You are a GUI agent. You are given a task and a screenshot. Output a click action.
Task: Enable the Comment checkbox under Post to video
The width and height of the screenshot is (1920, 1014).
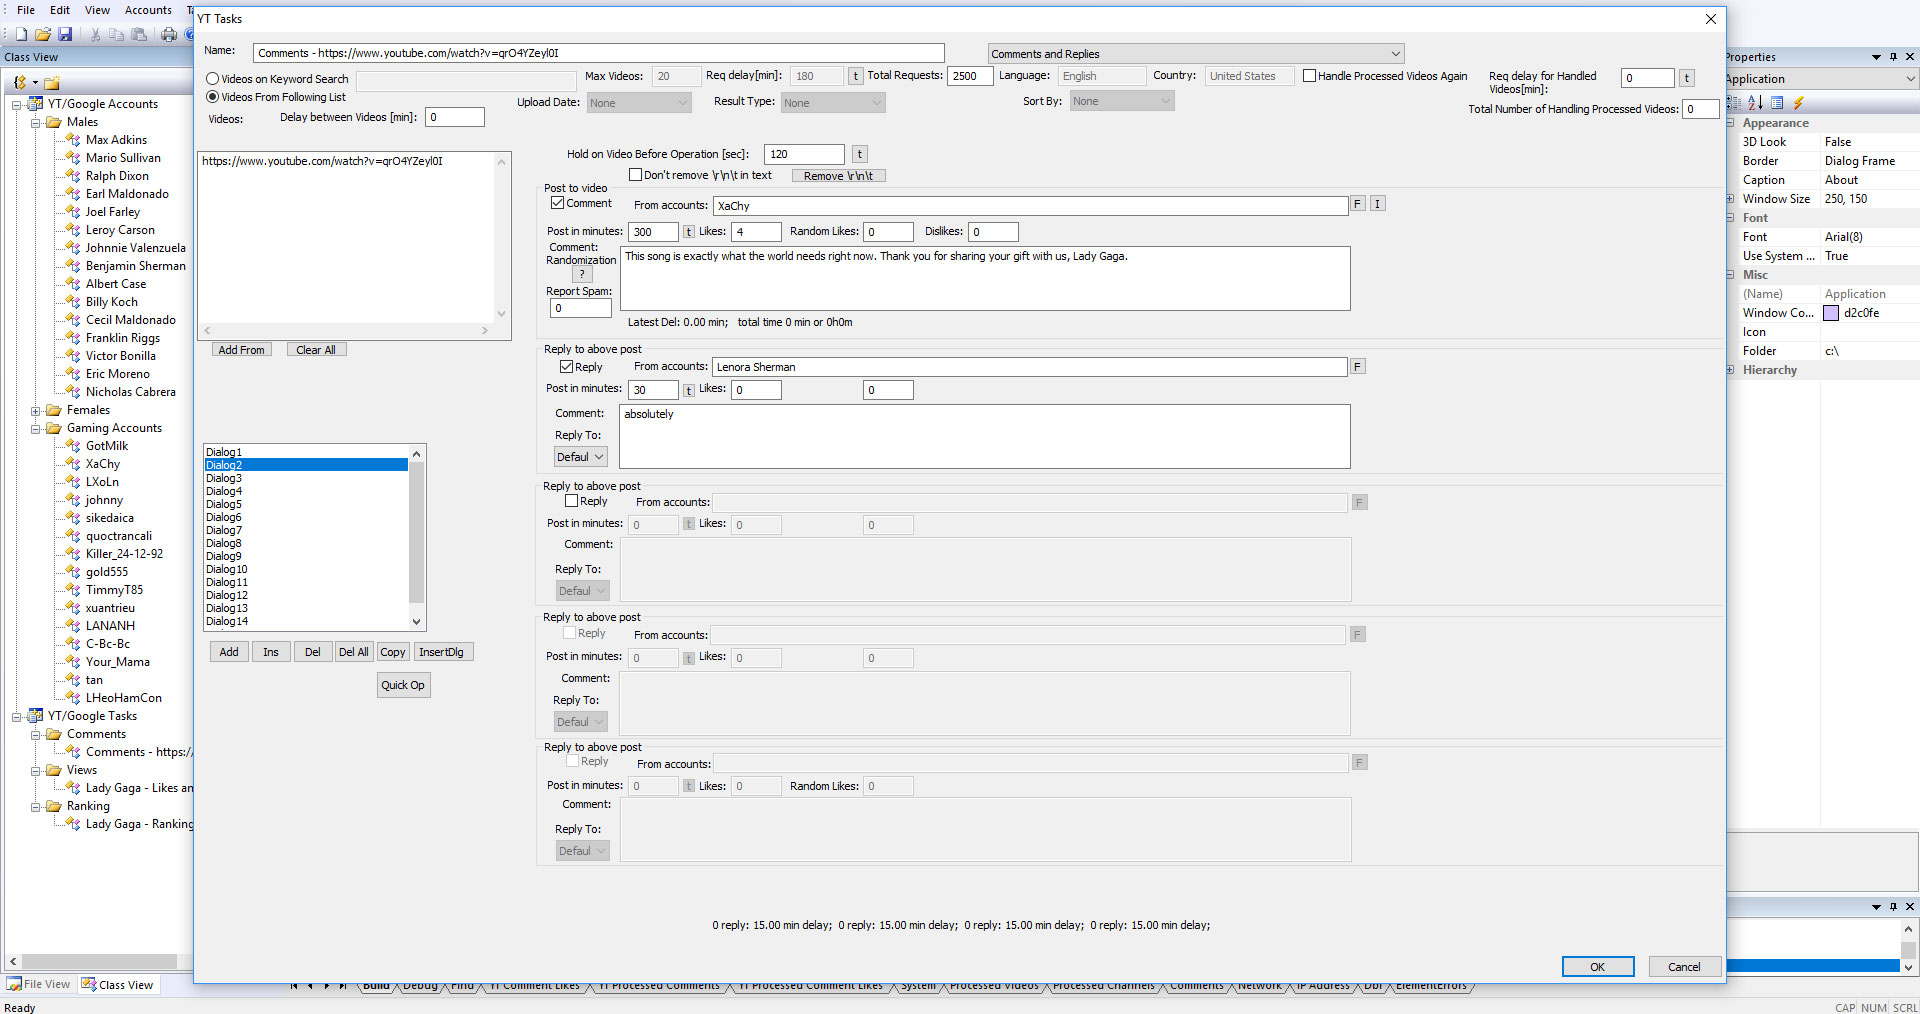558,203
